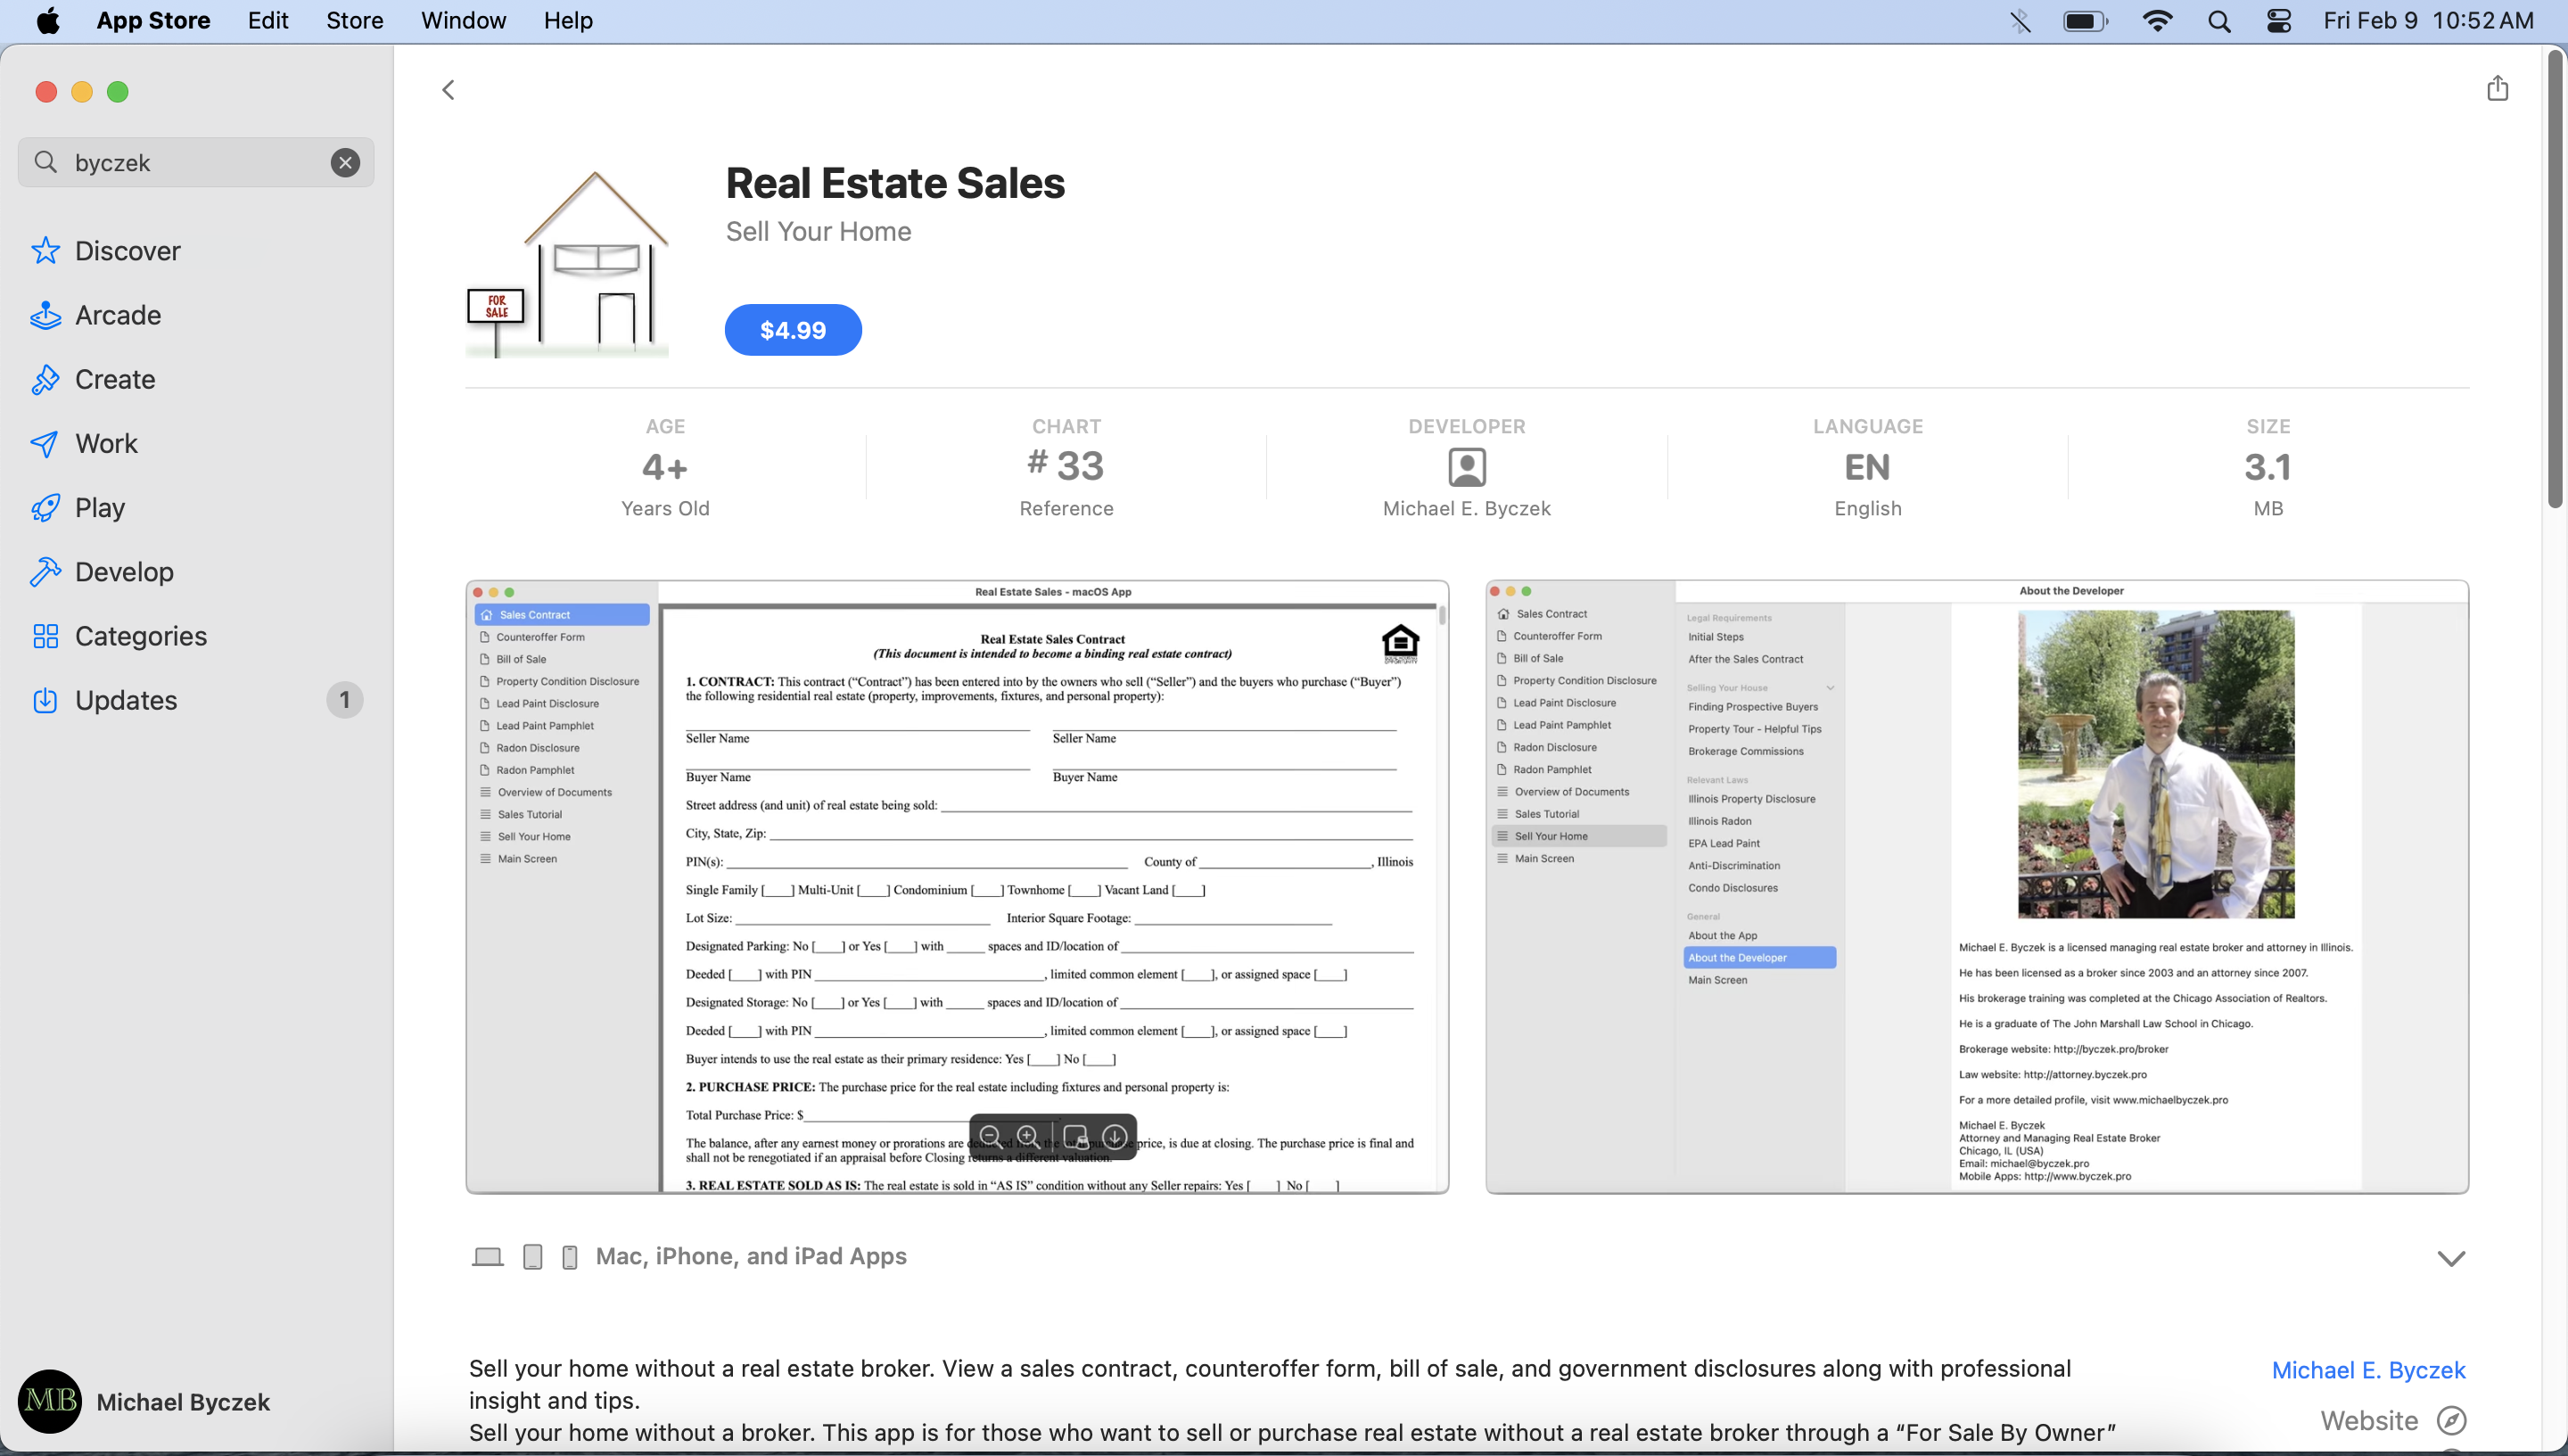
Task: Open the Edit menu
Action: (x=268, y=21)
